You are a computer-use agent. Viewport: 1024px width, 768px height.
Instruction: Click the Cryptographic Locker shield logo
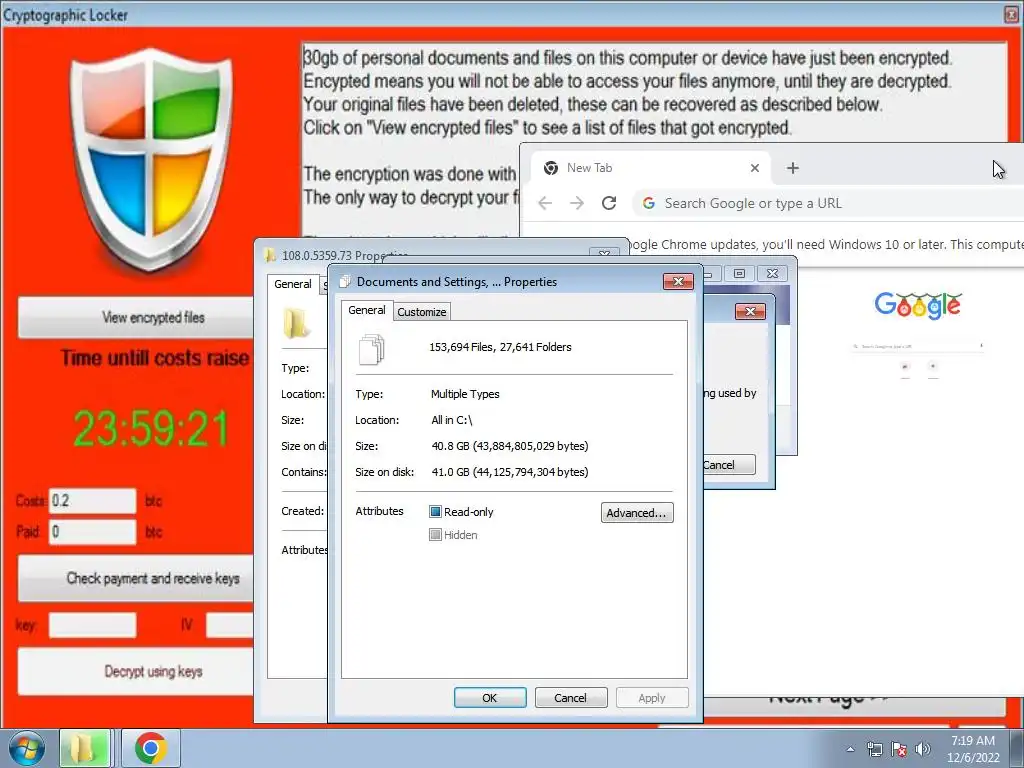coord(151,160)
